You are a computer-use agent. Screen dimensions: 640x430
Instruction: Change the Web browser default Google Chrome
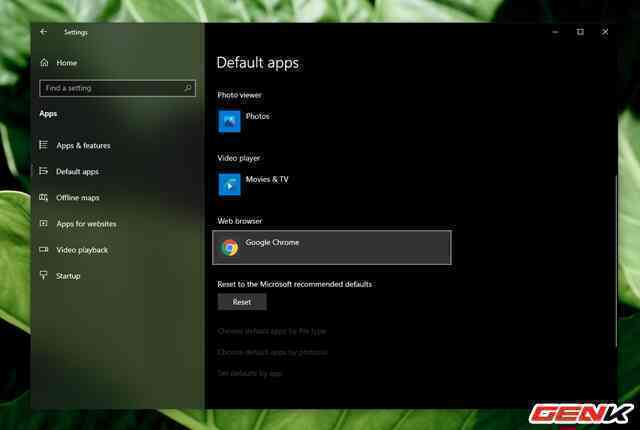[x=332, y=248]
